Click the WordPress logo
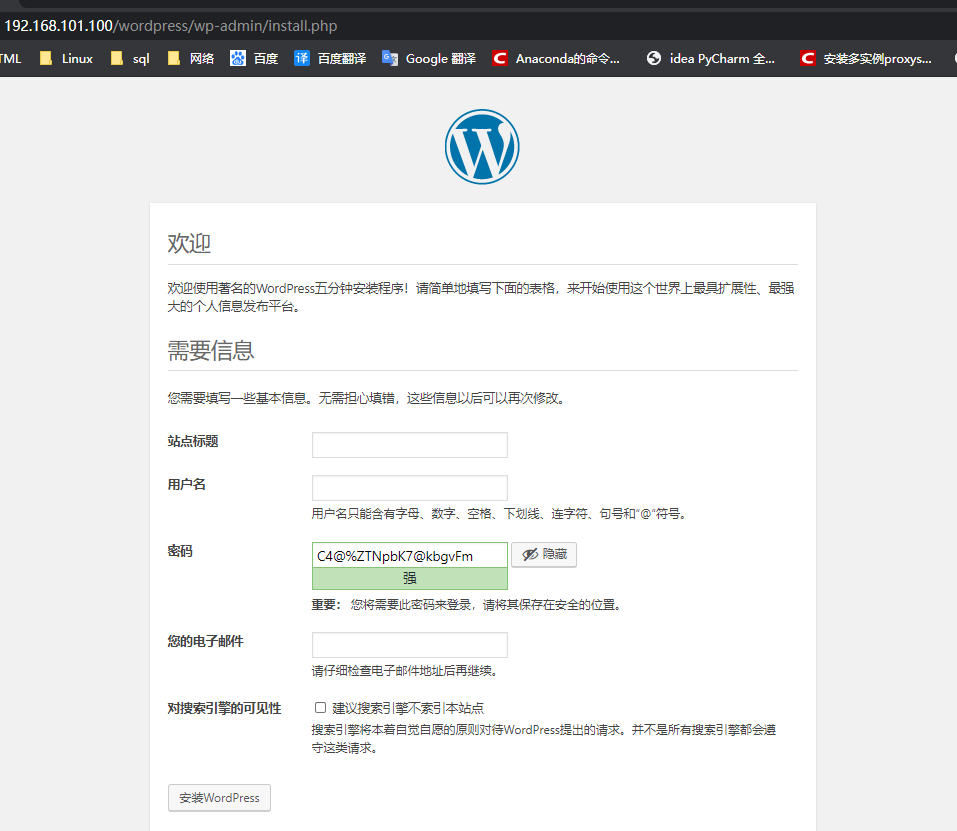This screenshot has height=831, width=957. click(x=482, y=146)
